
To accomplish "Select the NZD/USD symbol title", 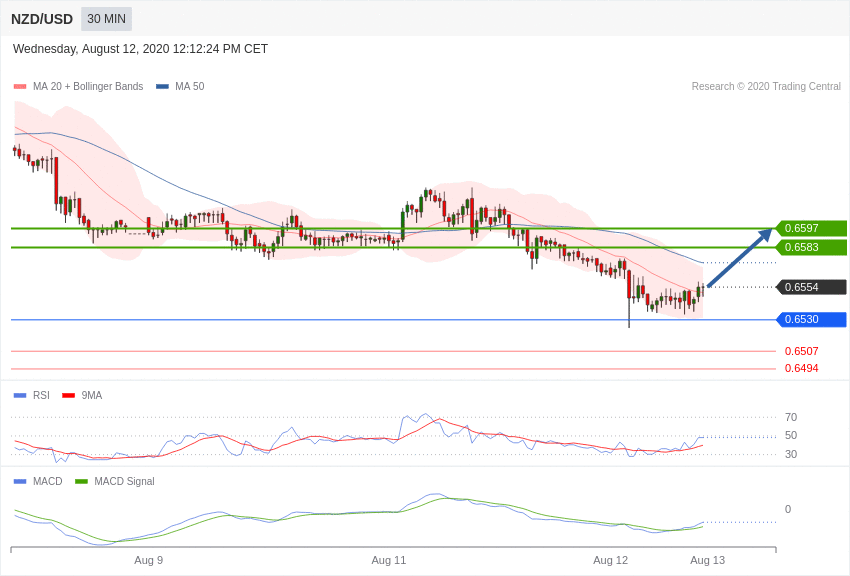I will pyautogui.click(x=42, y=20).
